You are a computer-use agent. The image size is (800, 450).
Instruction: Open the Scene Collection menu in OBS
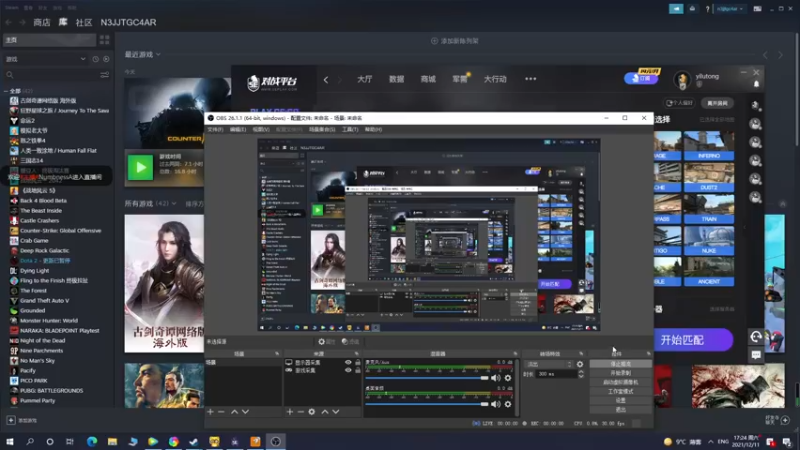tap(322, 130)
